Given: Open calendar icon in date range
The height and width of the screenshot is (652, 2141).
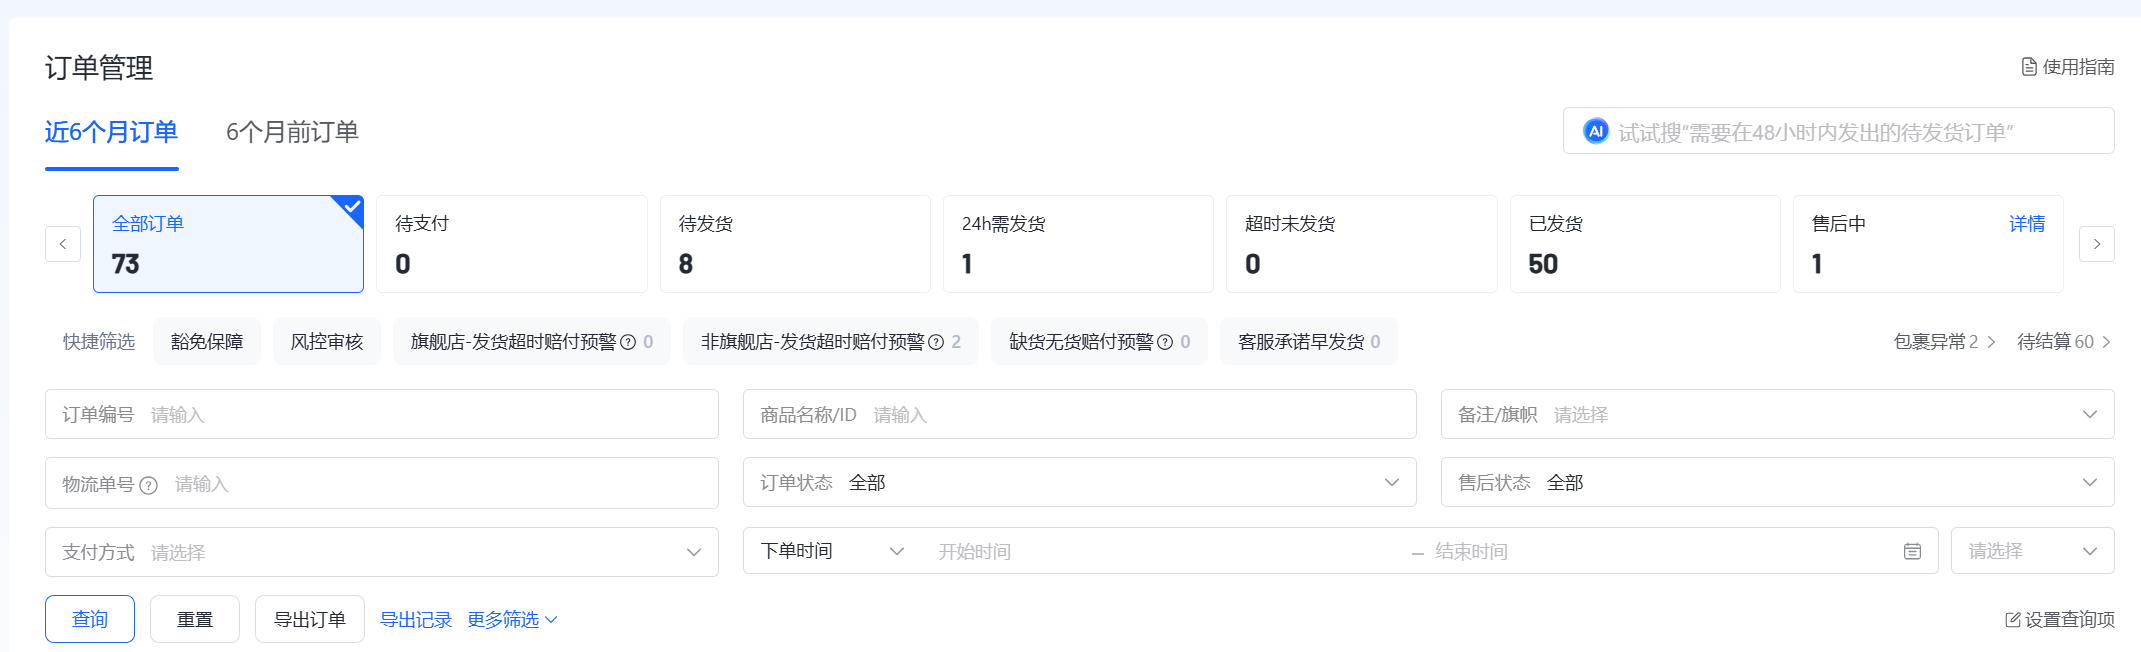Looking at the screenshot, I should click(x=1912, y=551).
